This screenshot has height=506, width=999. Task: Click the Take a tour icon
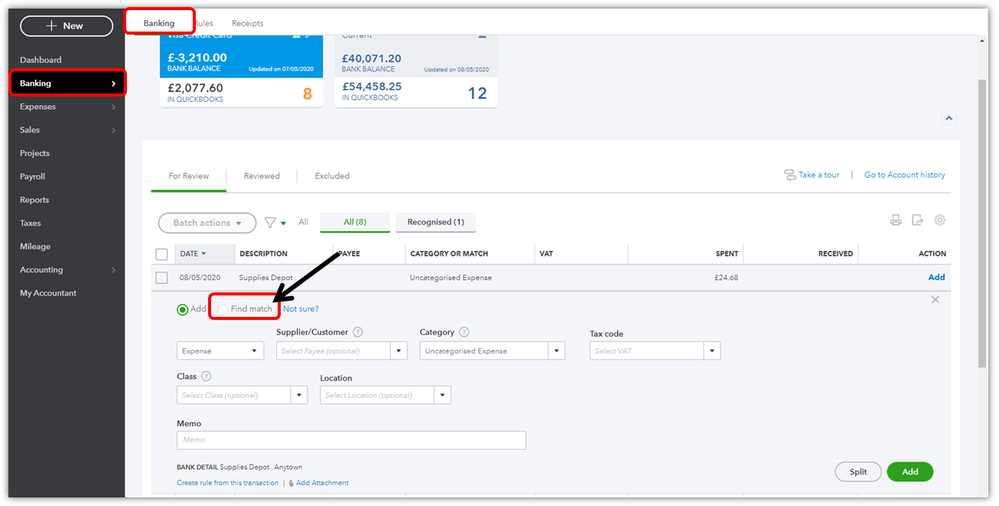(x=790, y=175)
